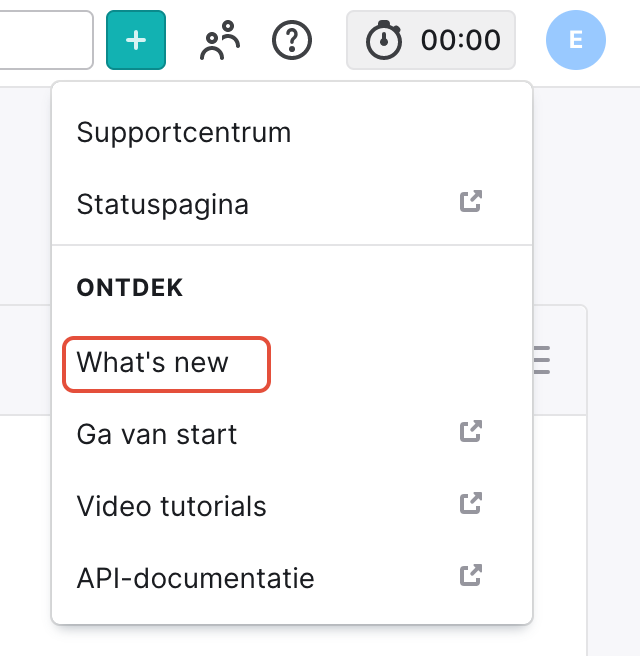Select the API-documentatie menu entry
This screenshot has width=640, height=656.
pos(196,578)
